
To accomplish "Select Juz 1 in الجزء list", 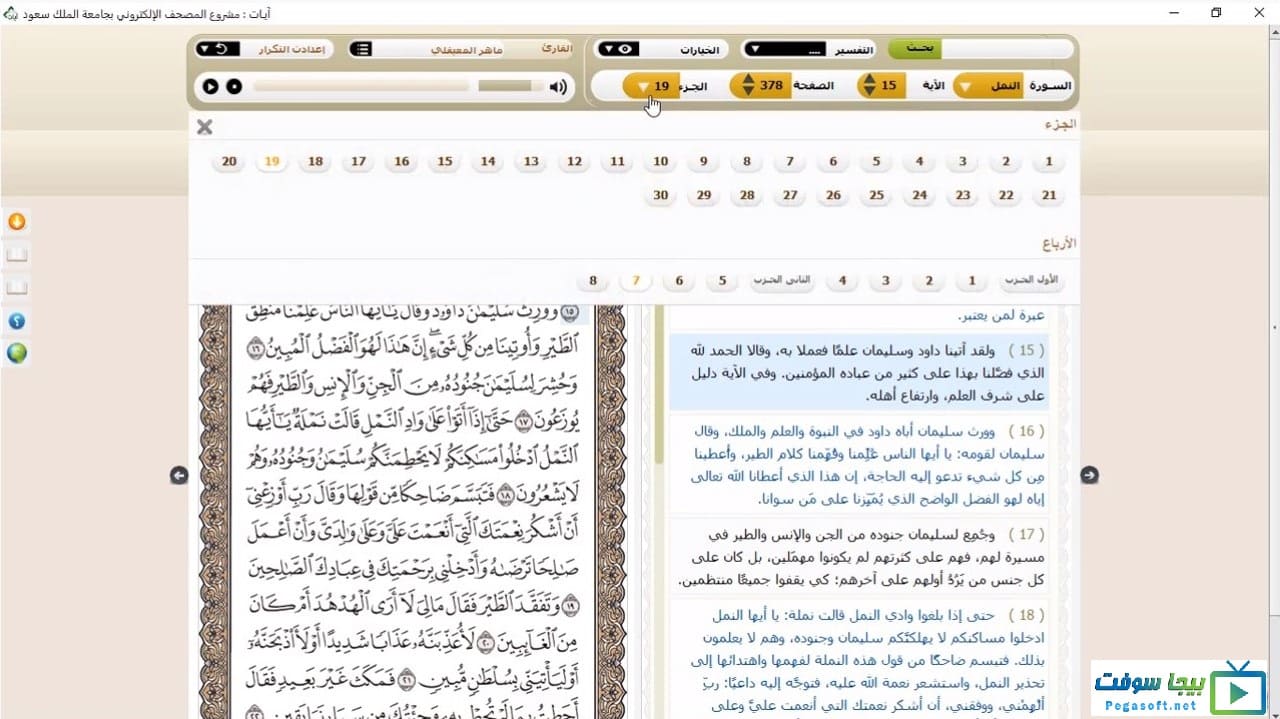I will (1049, 161).
